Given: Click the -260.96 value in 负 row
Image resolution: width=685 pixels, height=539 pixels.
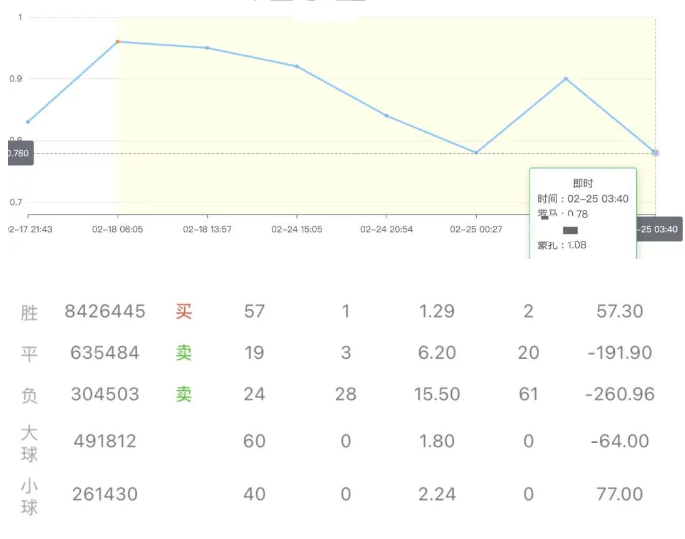Looking at the screenshot, I should point(620,394).
